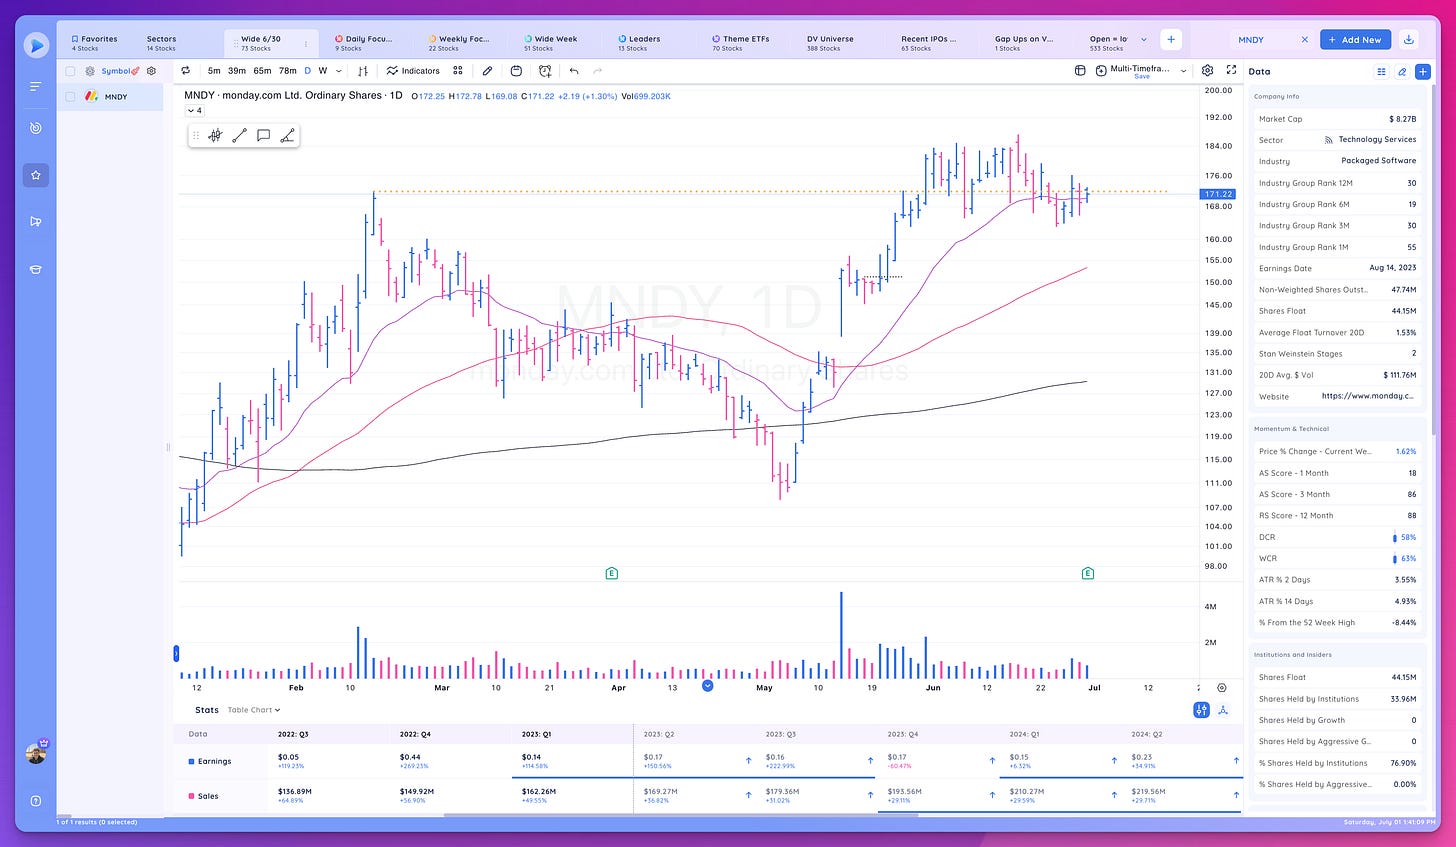Screen dimensions: 1456x847
Task: Click the sync/refresh arrows icon in chart toolbar
Action: tap(185, 71)
